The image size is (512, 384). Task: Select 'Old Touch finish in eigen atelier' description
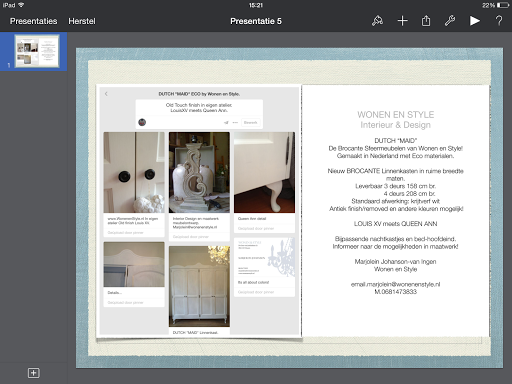point(199,105)
